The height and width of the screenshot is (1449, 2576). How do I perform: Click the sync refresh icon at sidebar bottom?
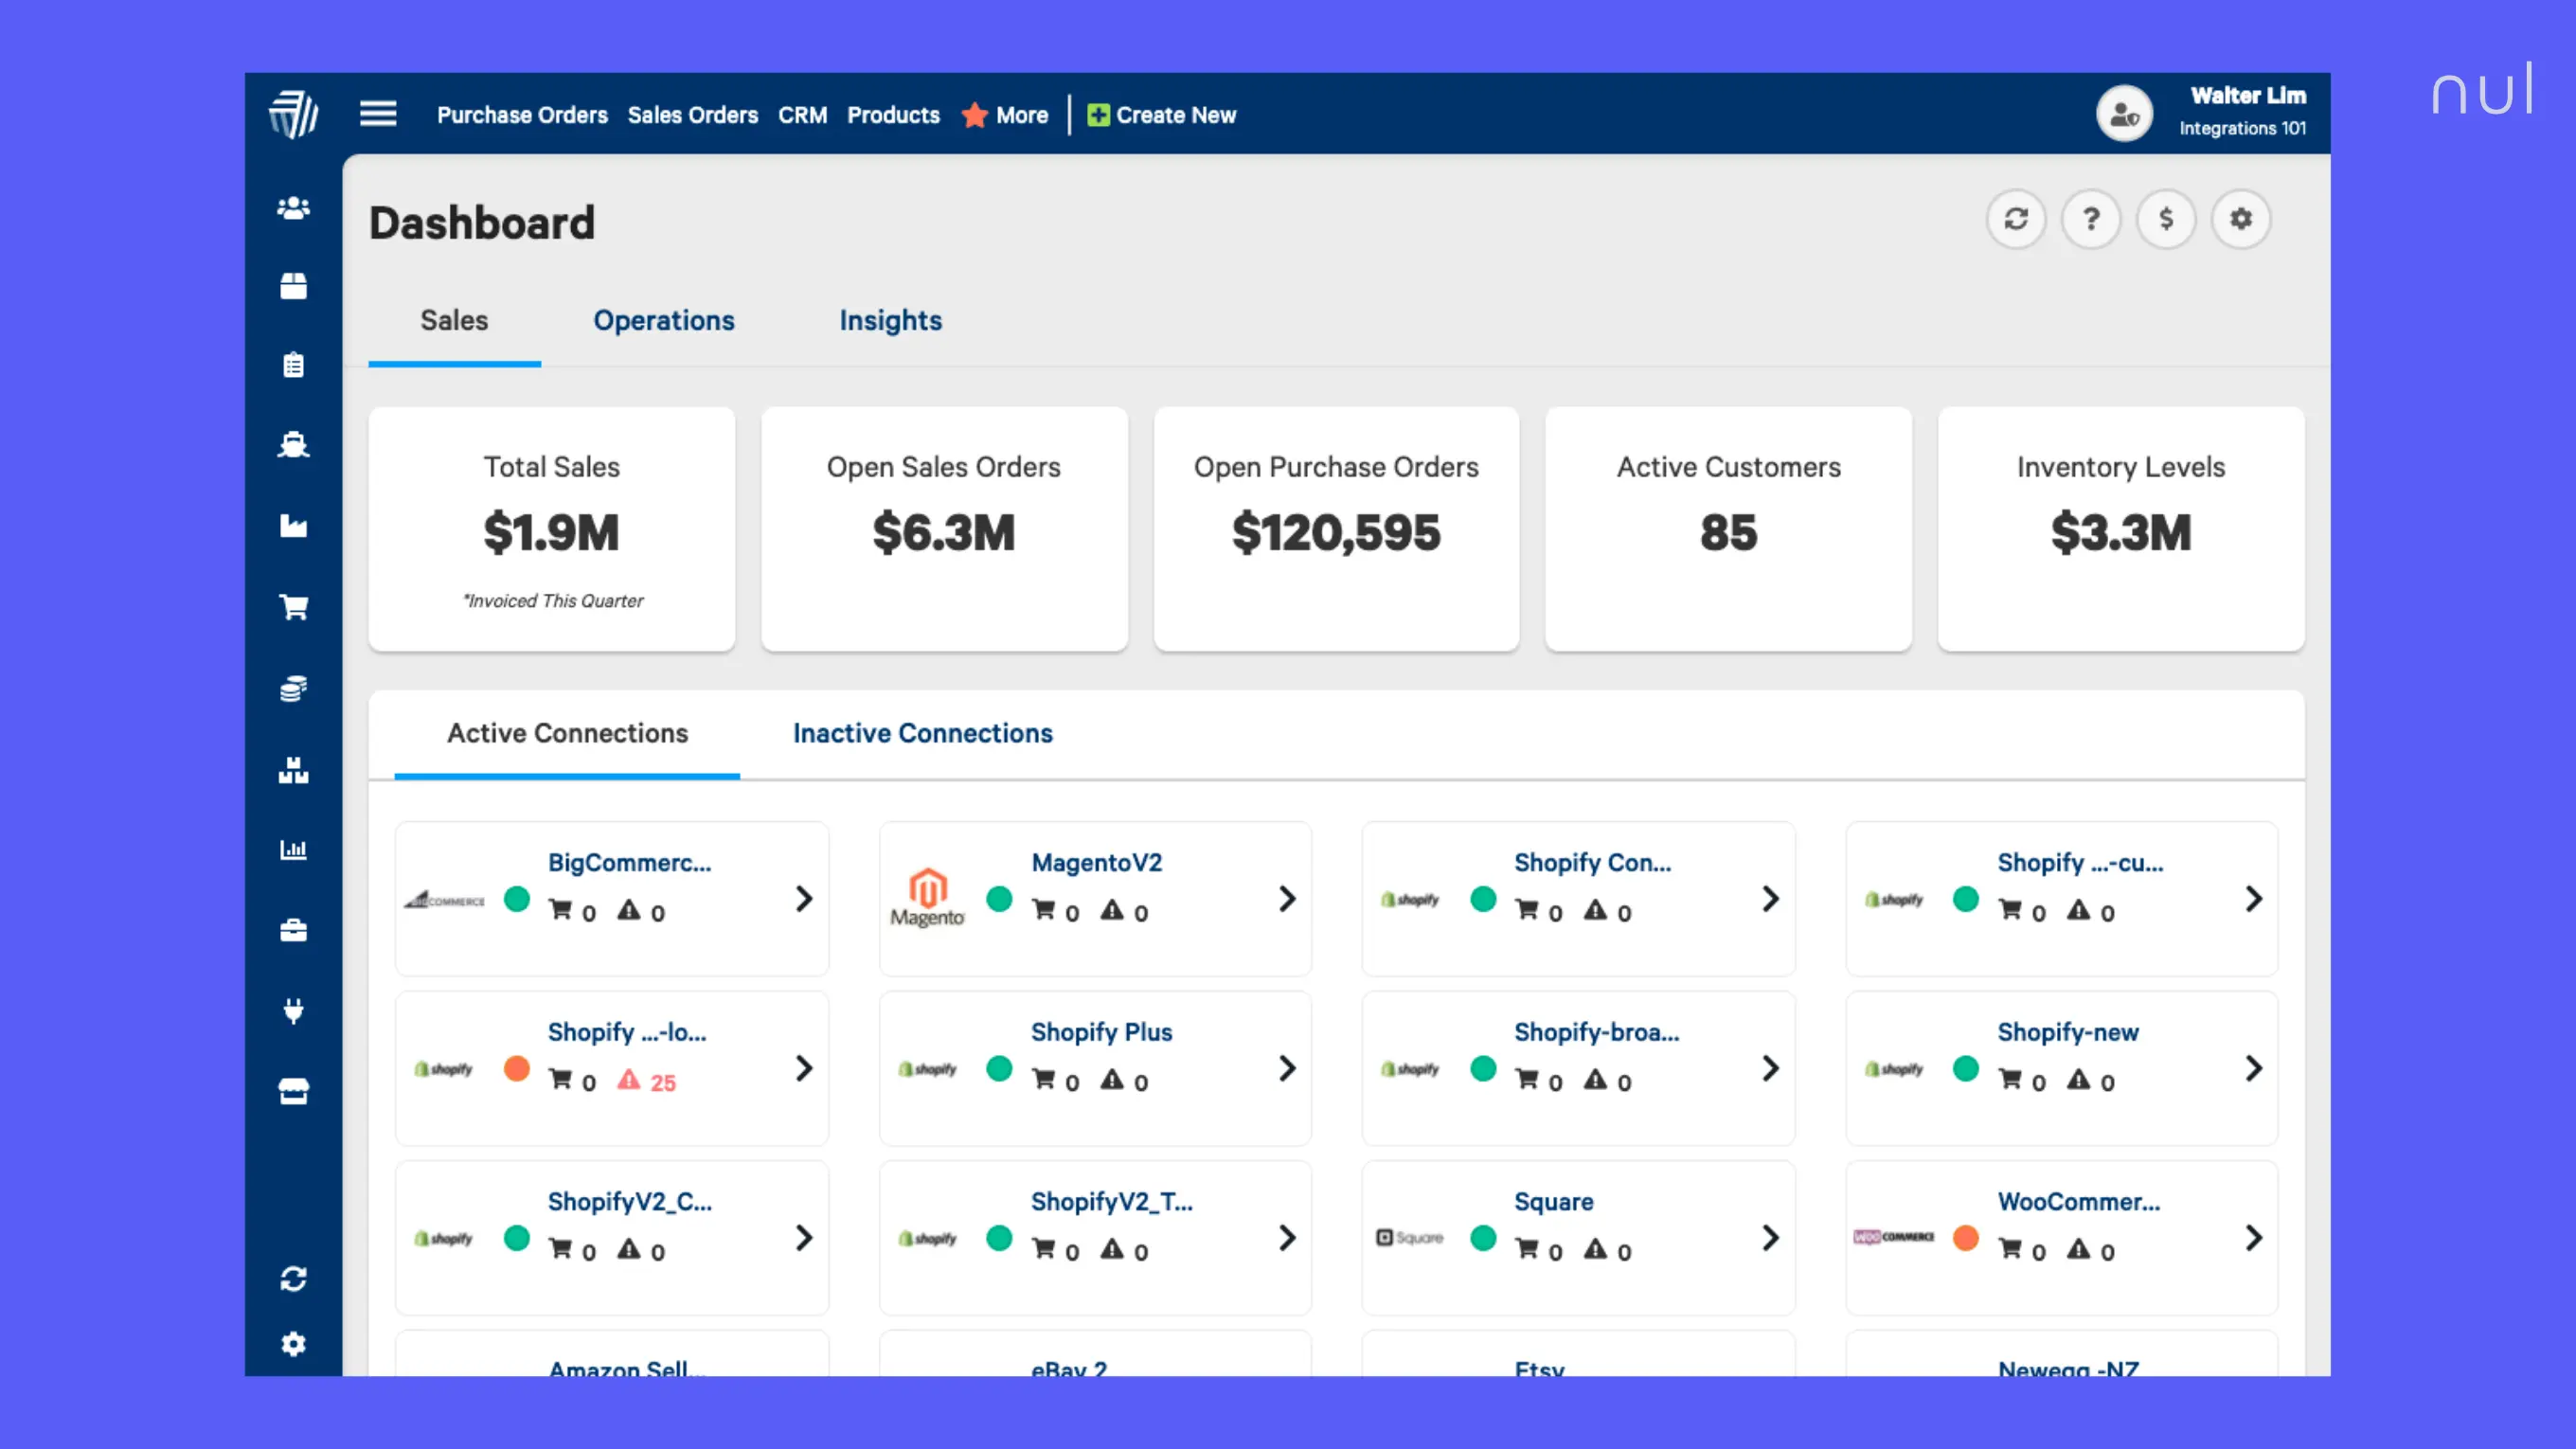(x=292, y=1276)
